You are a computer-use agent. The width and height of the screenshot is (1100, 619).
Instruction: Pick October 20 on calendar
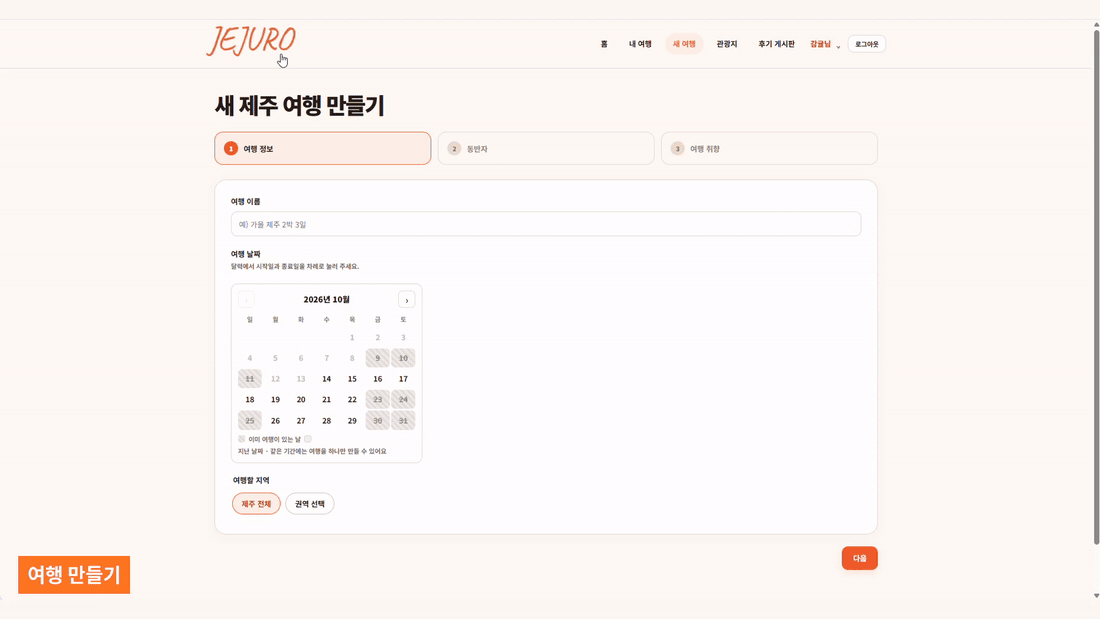tap(301, 399)
